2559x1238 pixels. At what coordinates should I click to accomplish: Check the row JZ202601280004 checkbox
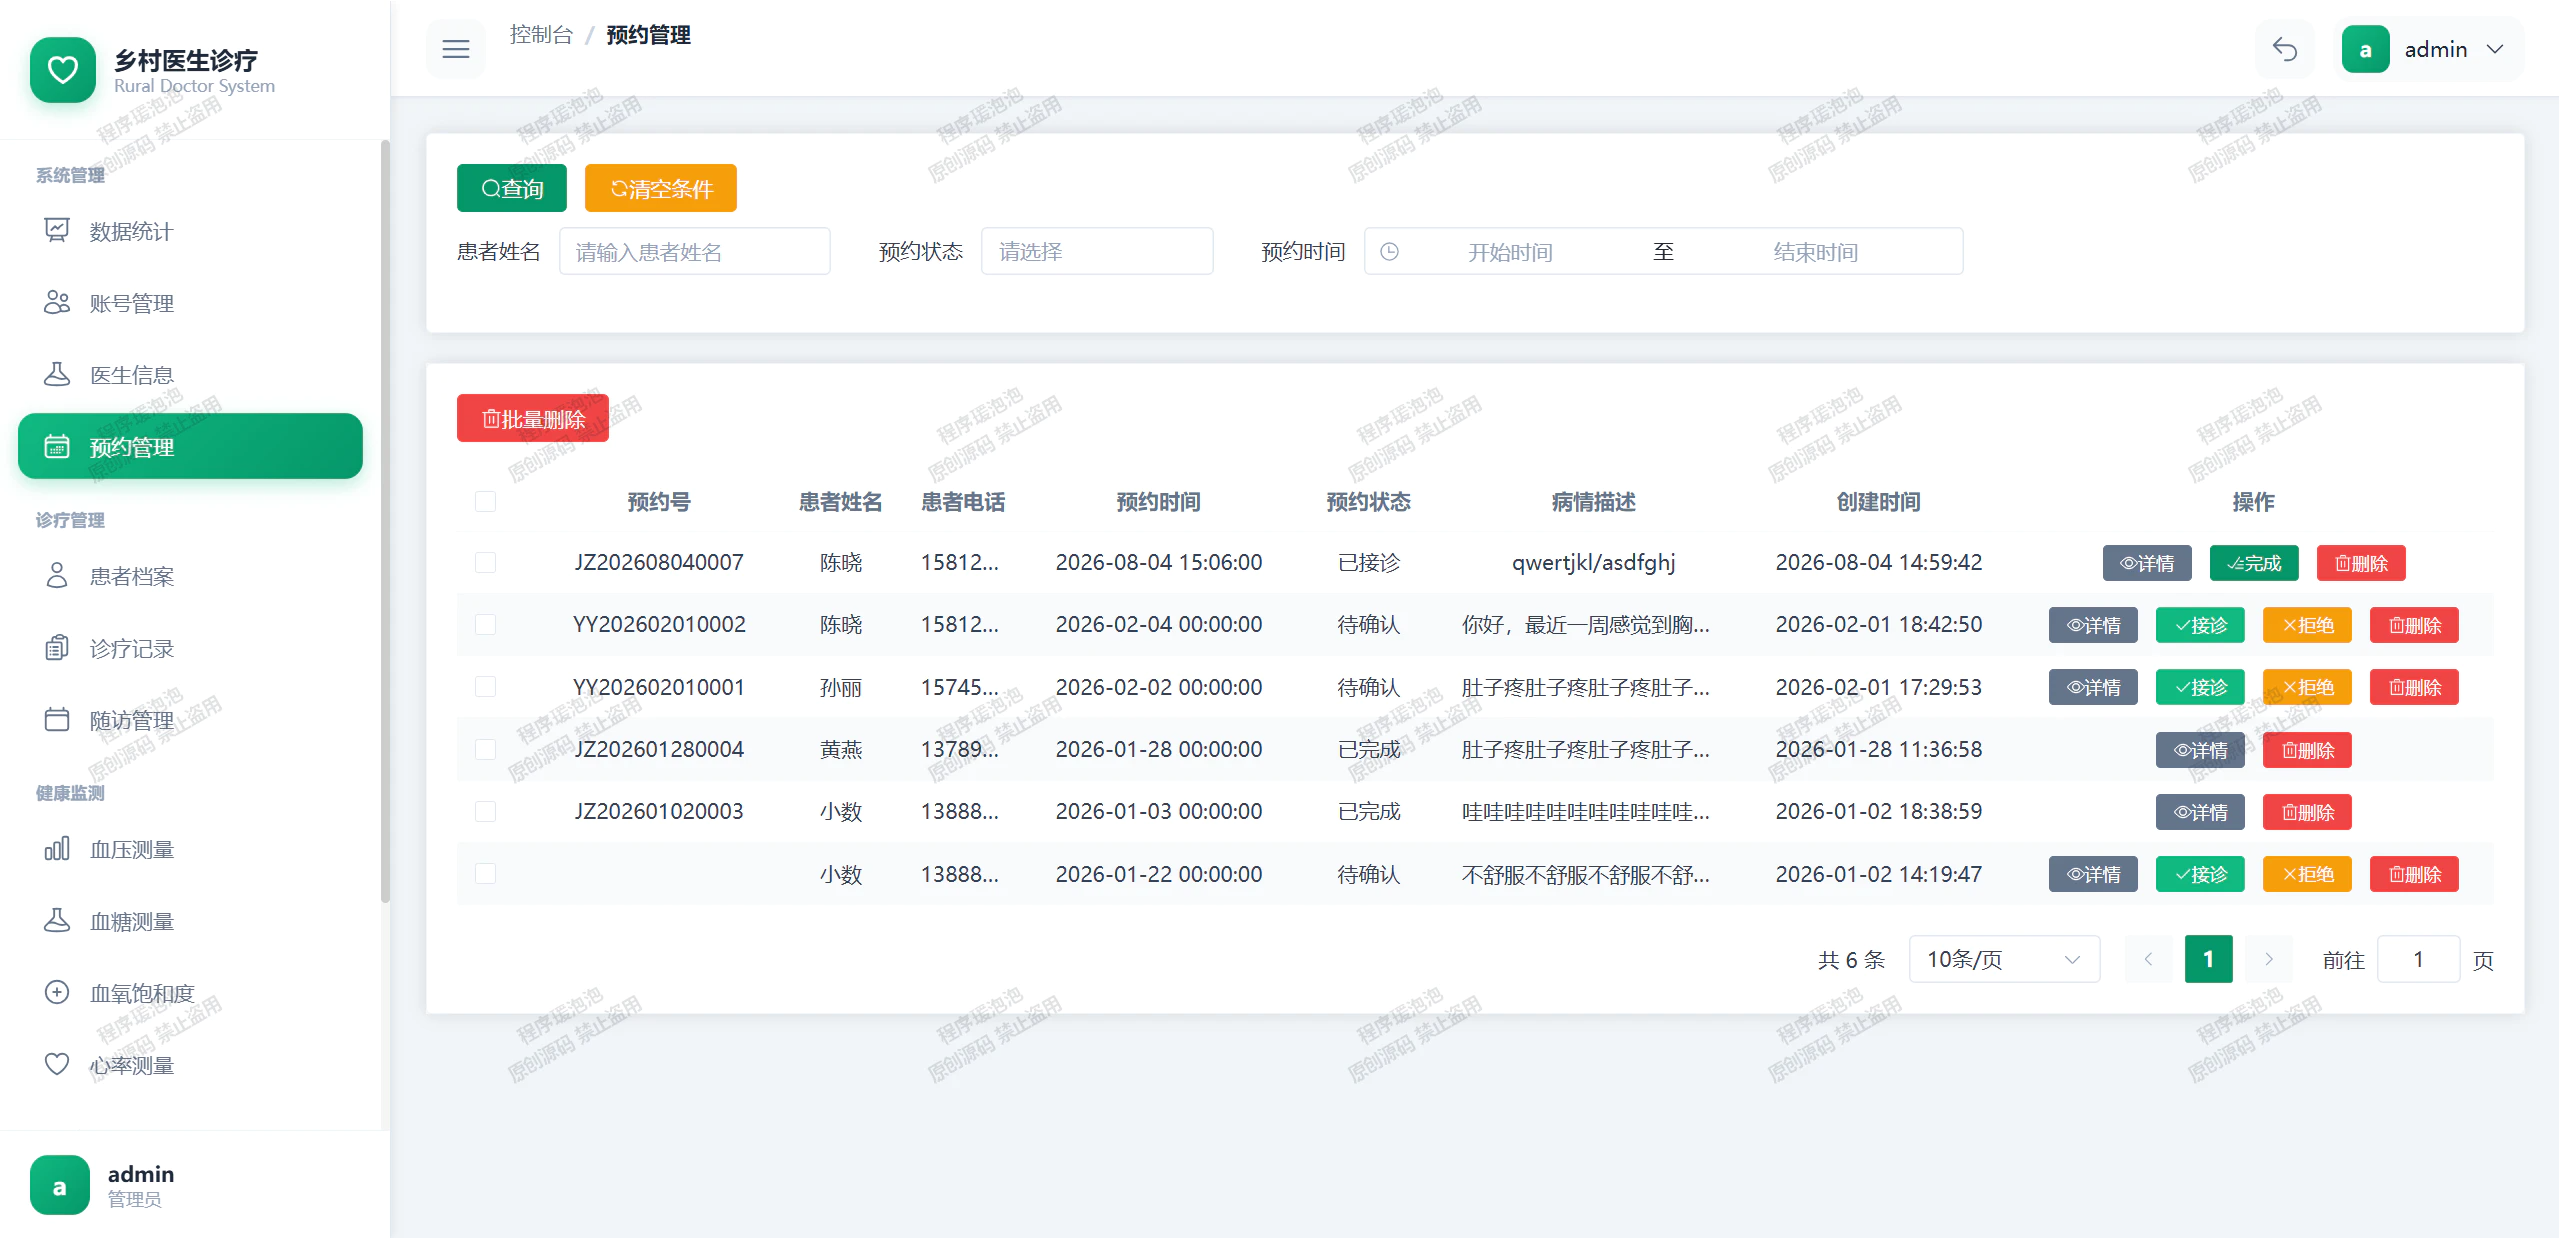(x=485, y=749)
